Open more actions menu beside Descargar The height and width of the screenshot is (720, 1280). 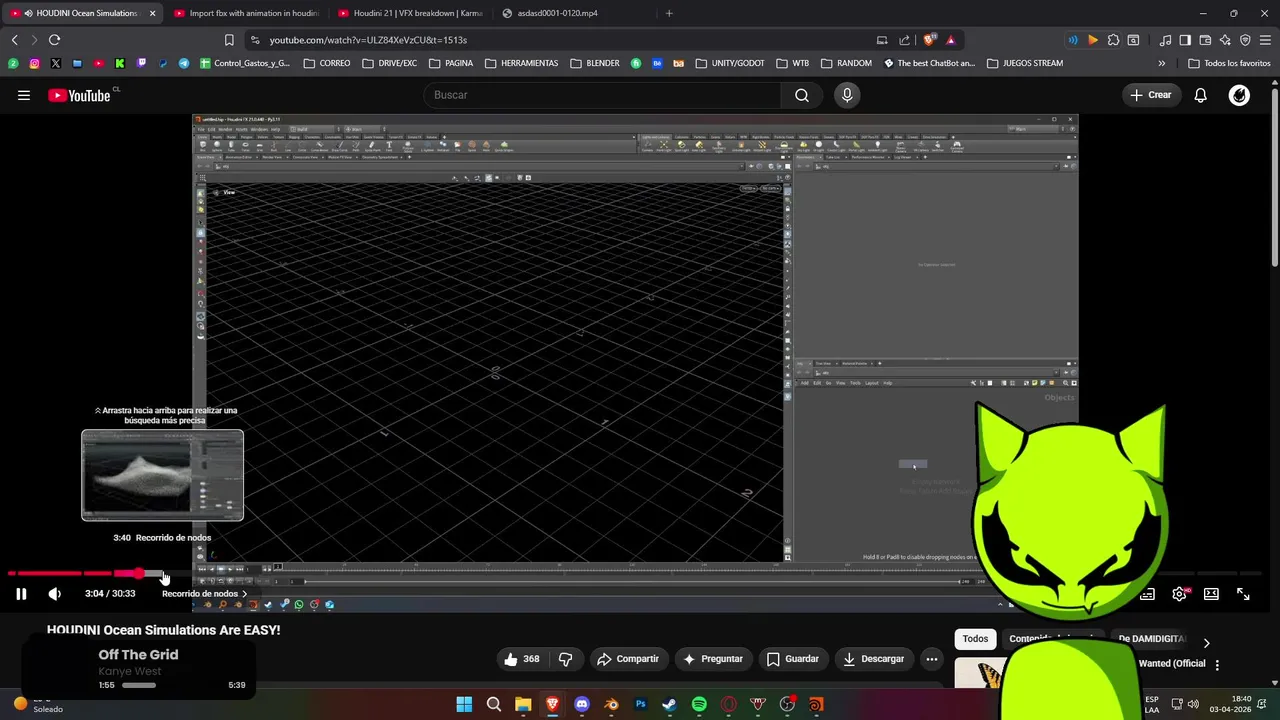coord(932,659)
